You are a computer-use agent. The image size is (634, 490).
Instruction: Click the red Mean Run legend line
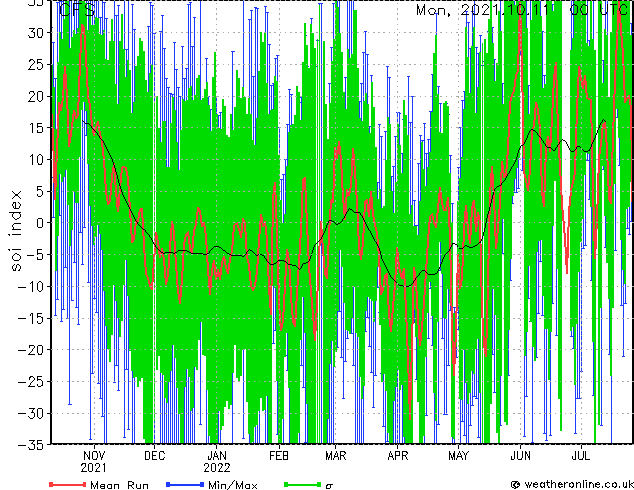pyautogui.click(x=67, y=484)
